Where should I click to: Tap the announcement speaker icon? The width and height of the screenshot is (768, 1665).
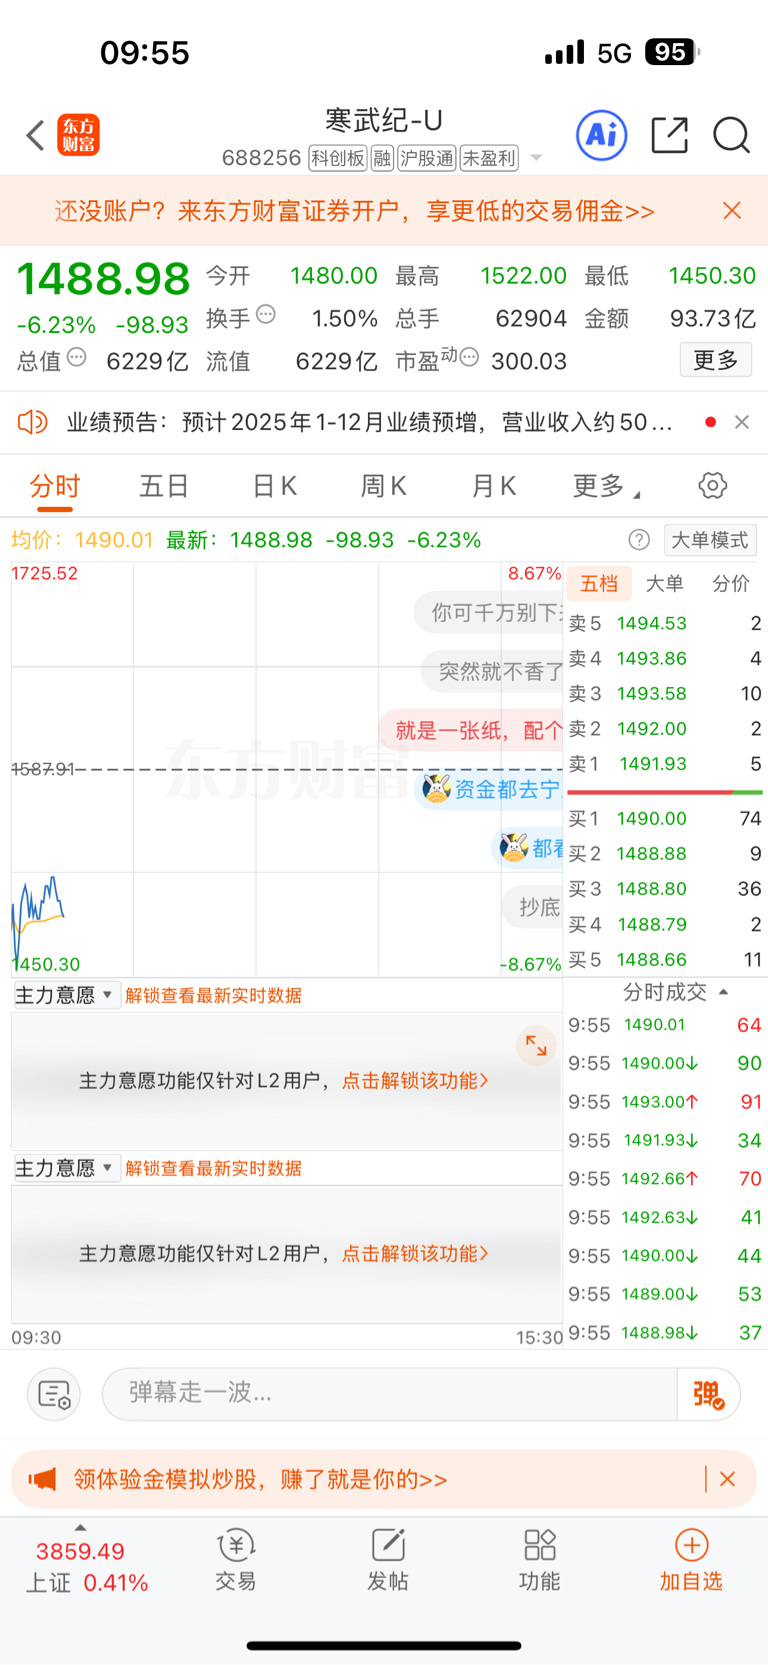[33, 422]
